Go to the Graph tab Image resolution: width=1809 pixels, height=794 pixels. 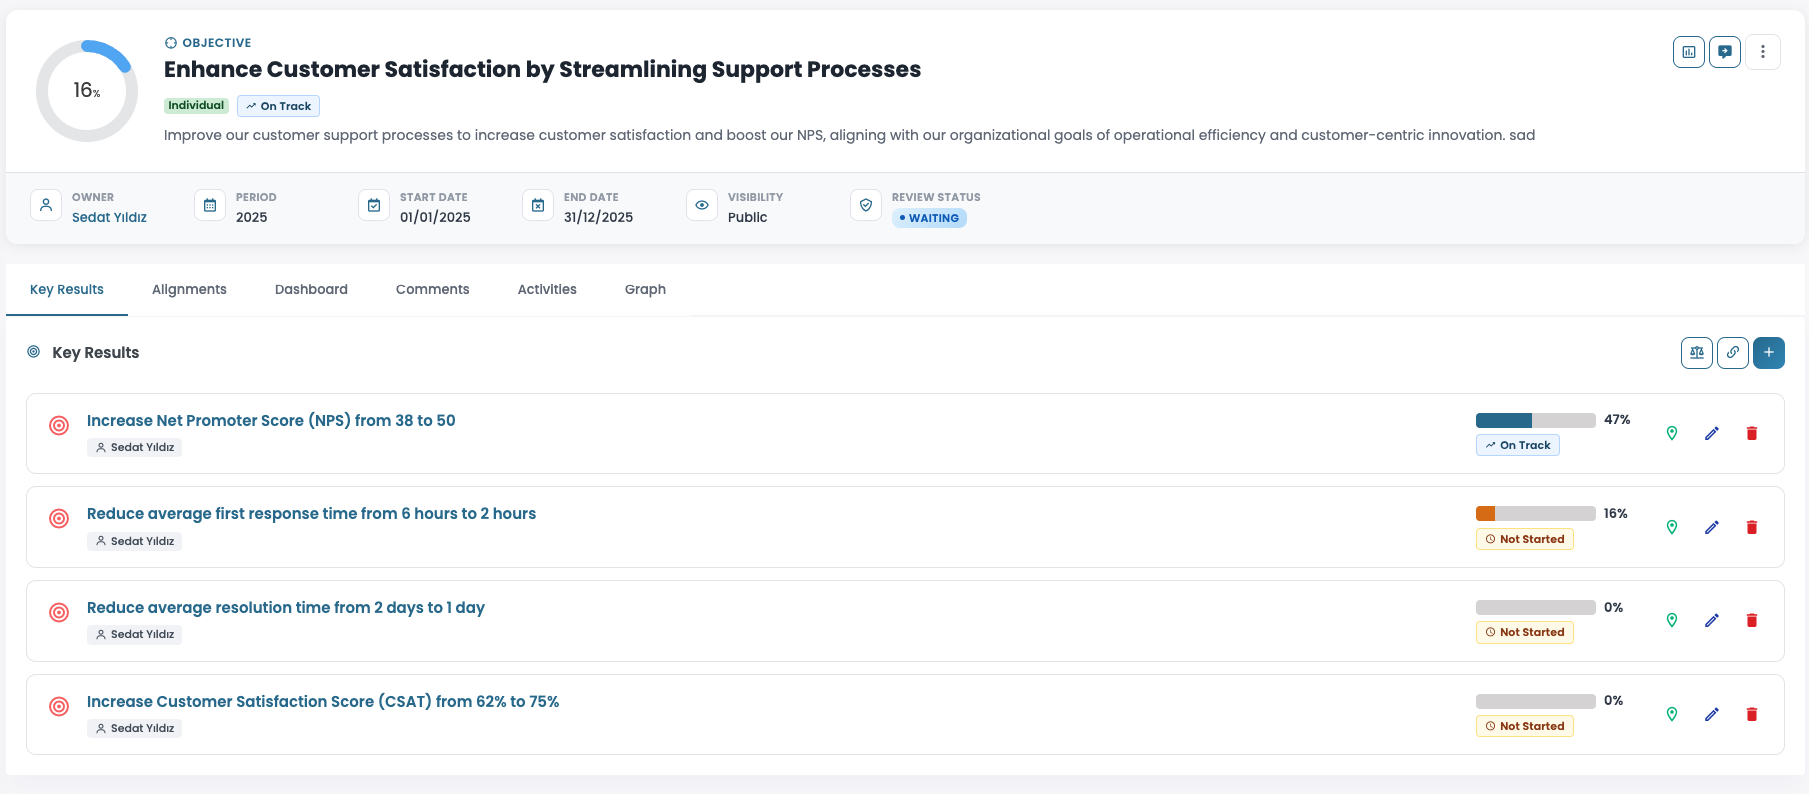pyautogui.click(x=645, y=290)
